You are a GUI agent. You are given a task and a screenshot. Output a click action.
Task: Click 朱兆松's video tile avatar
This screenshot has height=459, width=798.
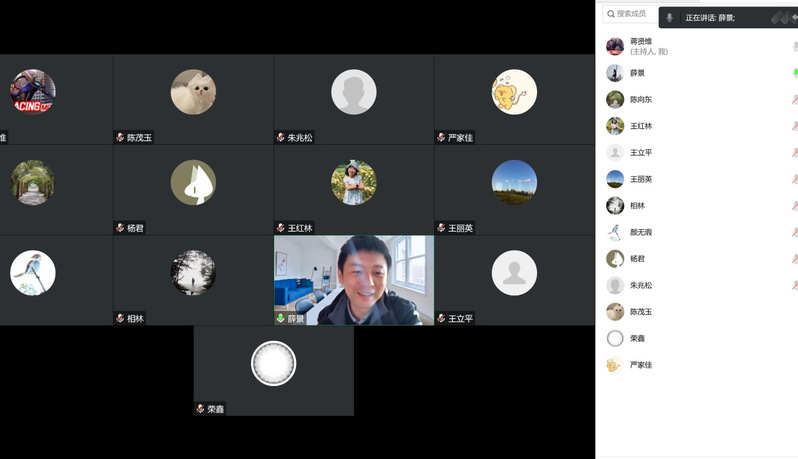pos(353,92)
